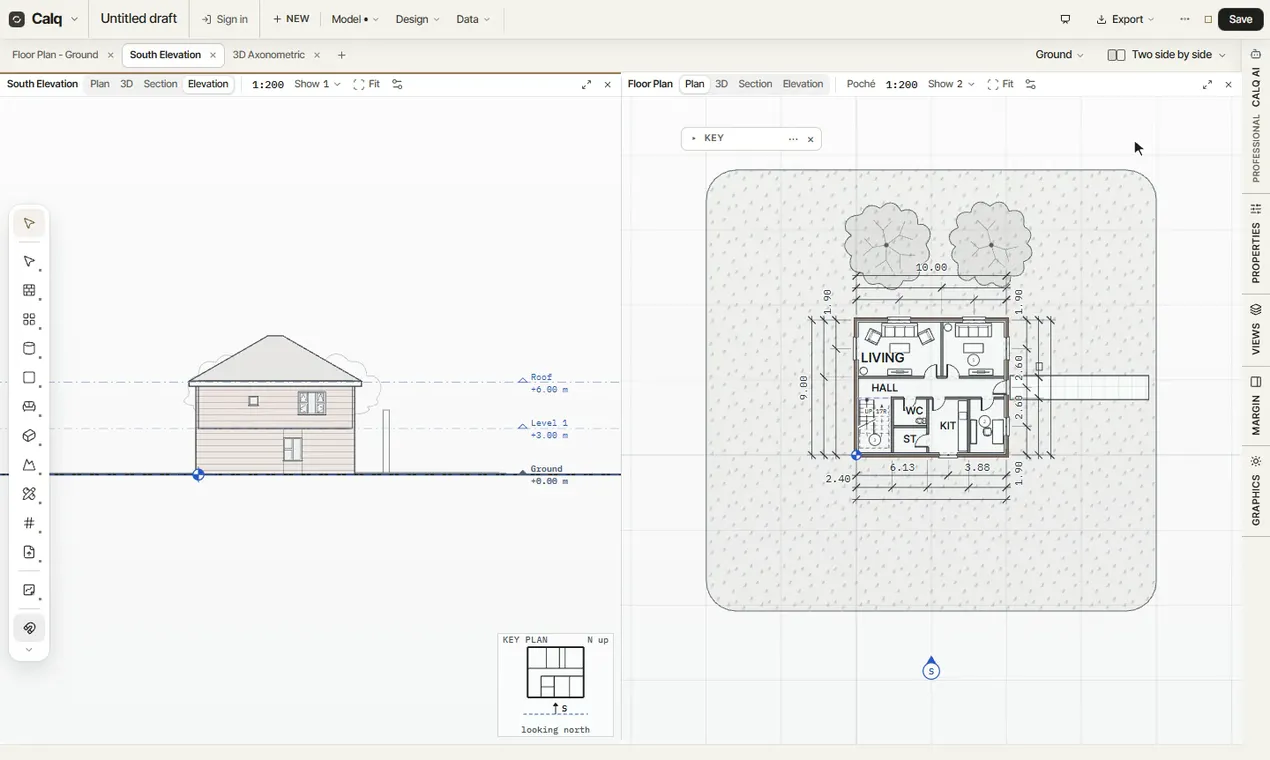1270x760 pixels.
Task: Click the Sign in button
Action: pos(225,19)
